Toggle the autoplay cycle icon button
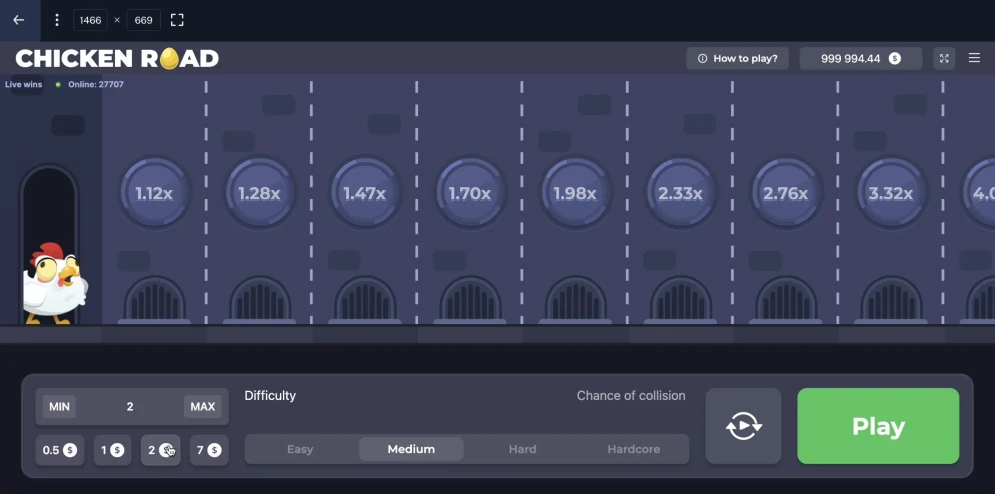This screenshot has width=995, height=494. (744, 426)
